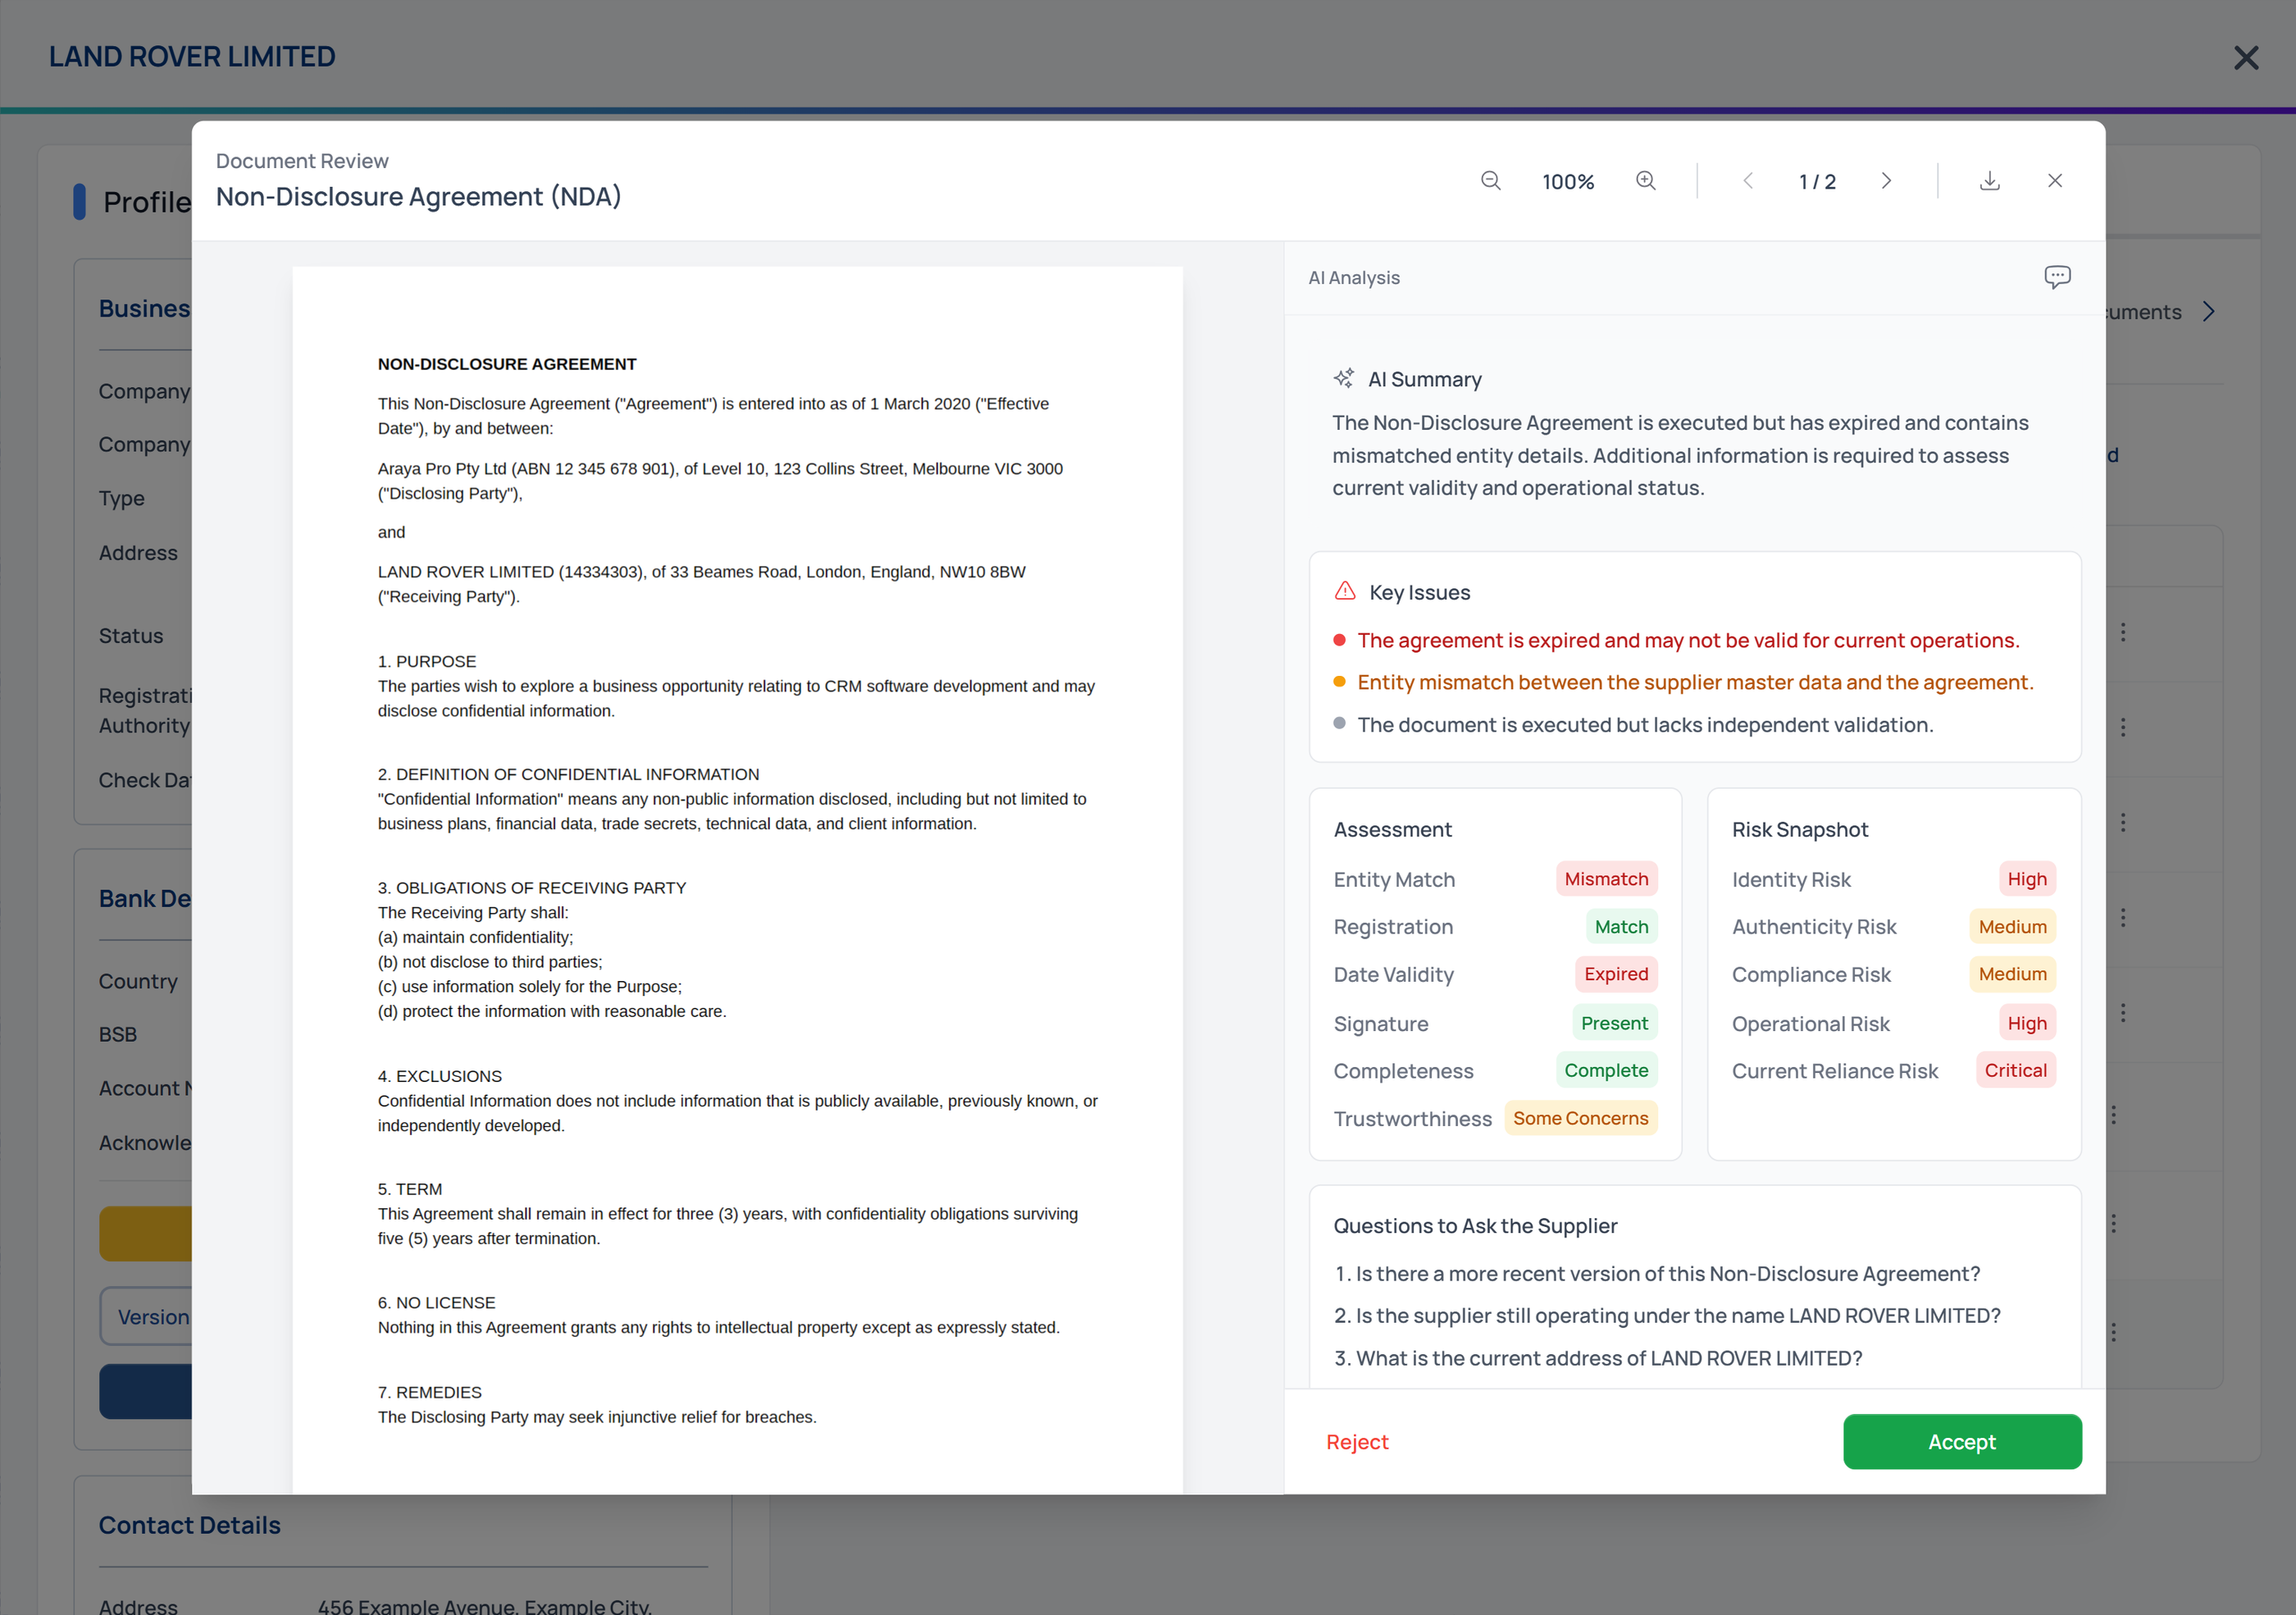Screen dimensions: 2296x1615
Task: Click the NON-DISCLOSURE AGREEMENT document title
Action: [x=507, y=364]
